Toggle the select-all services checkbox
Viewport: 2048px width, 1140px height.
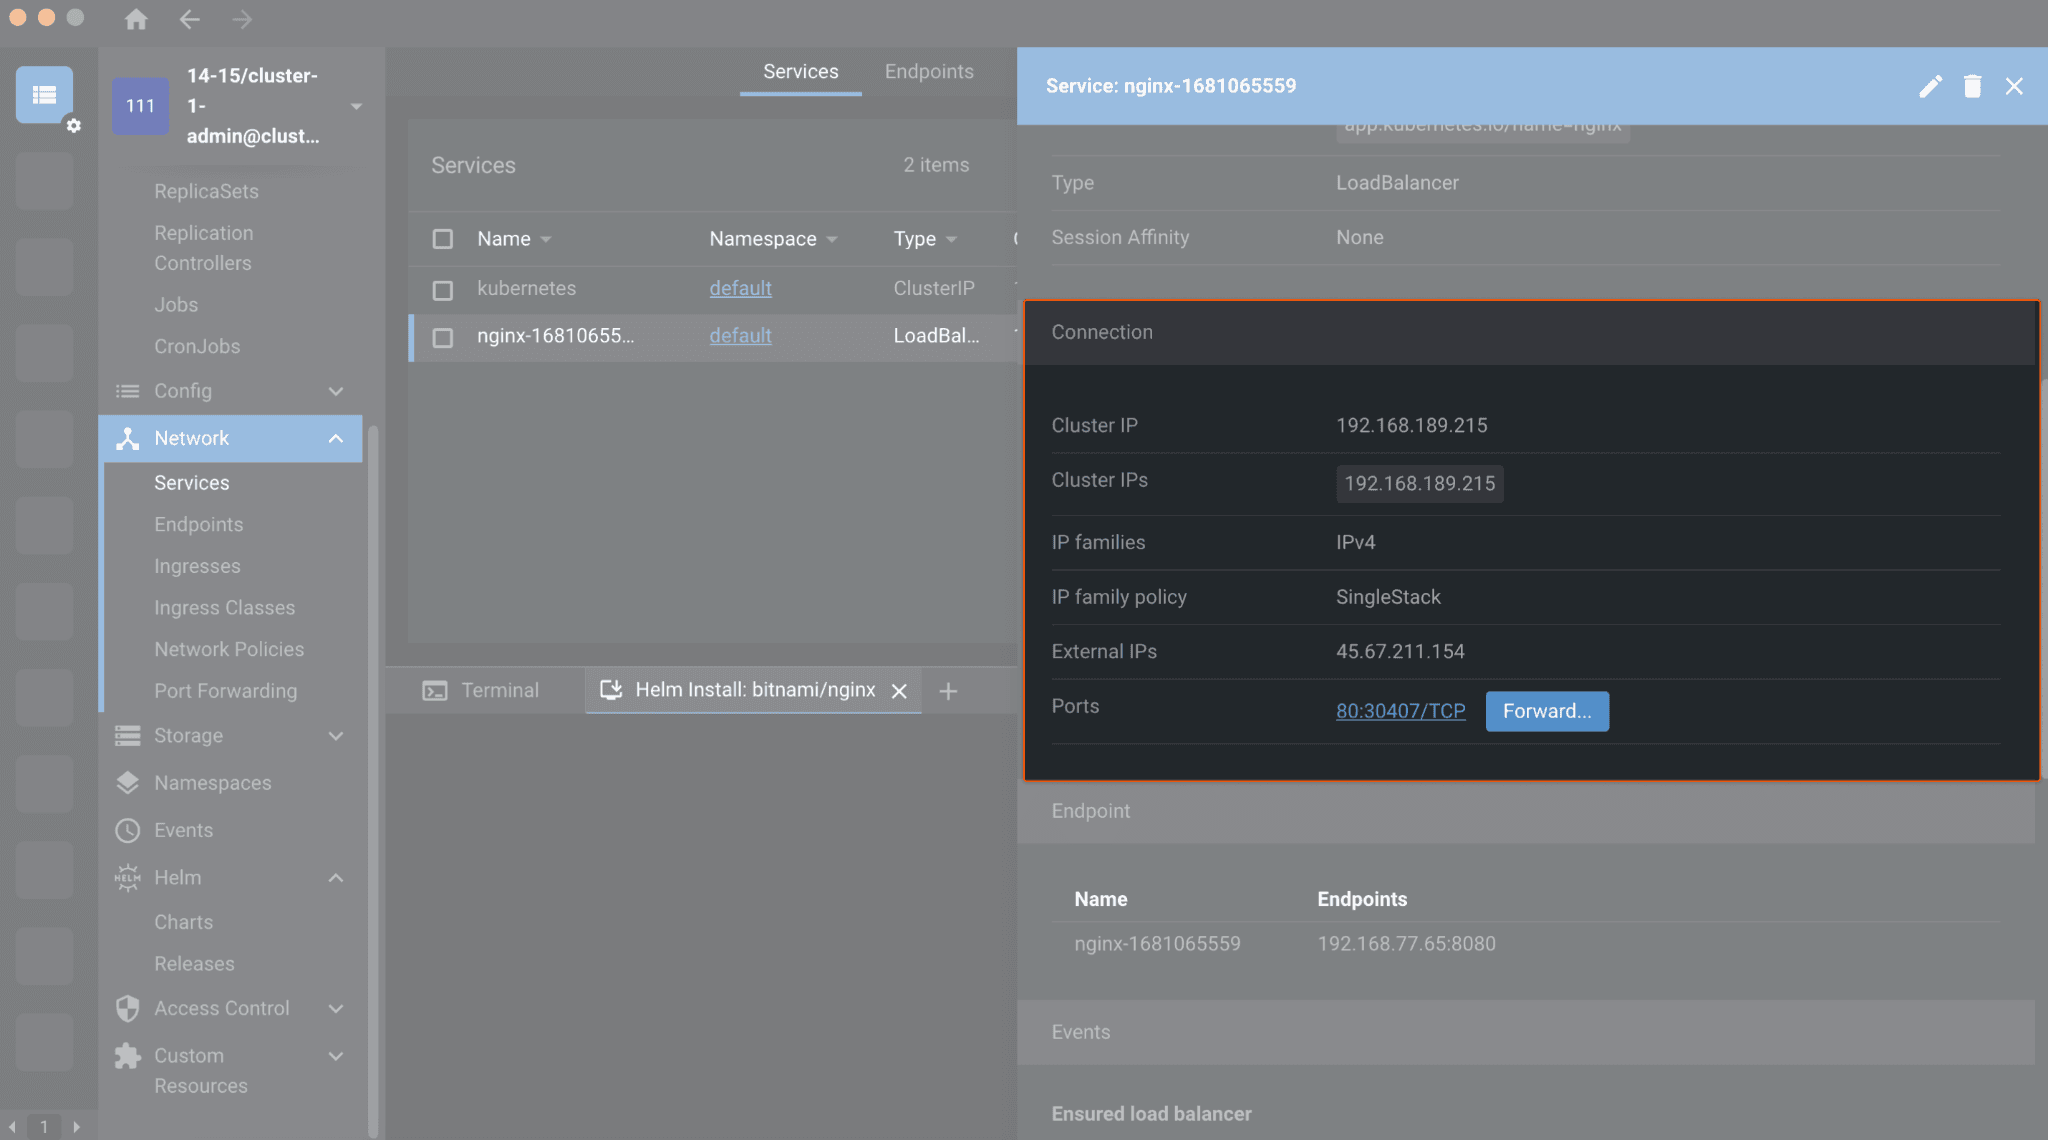pos(443,239)
